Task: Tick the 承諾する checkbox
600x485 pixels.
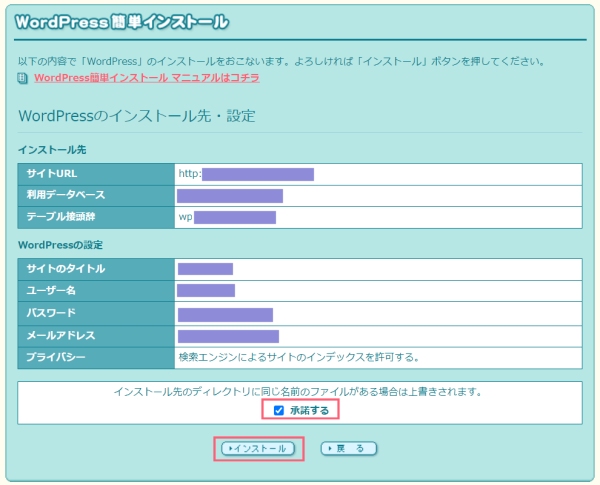Action: click(279, 410)
